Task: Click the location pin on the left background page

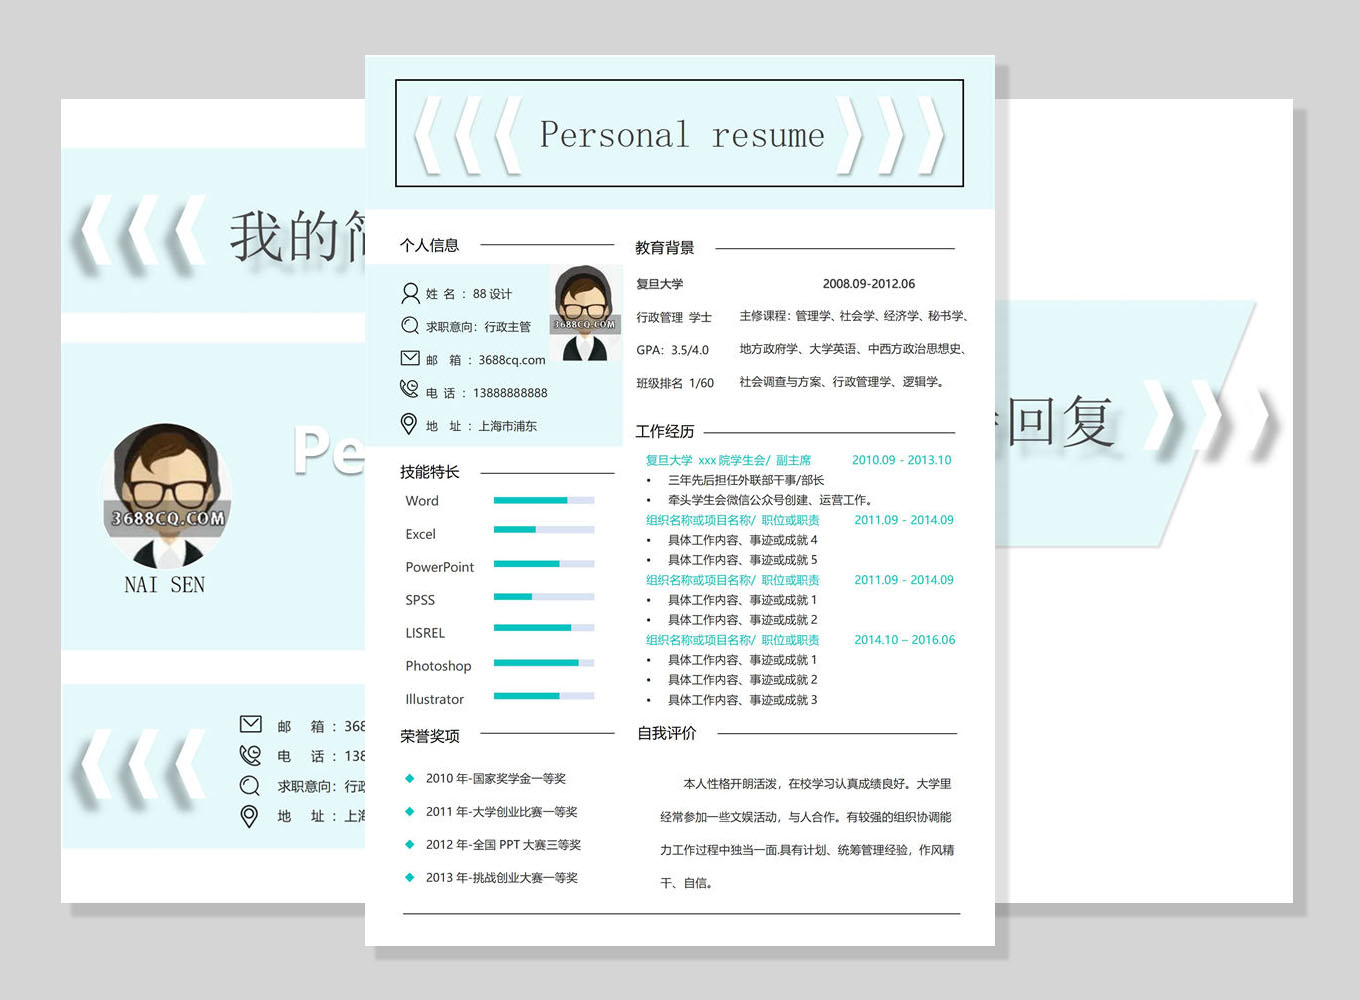Action: point(250,816)
